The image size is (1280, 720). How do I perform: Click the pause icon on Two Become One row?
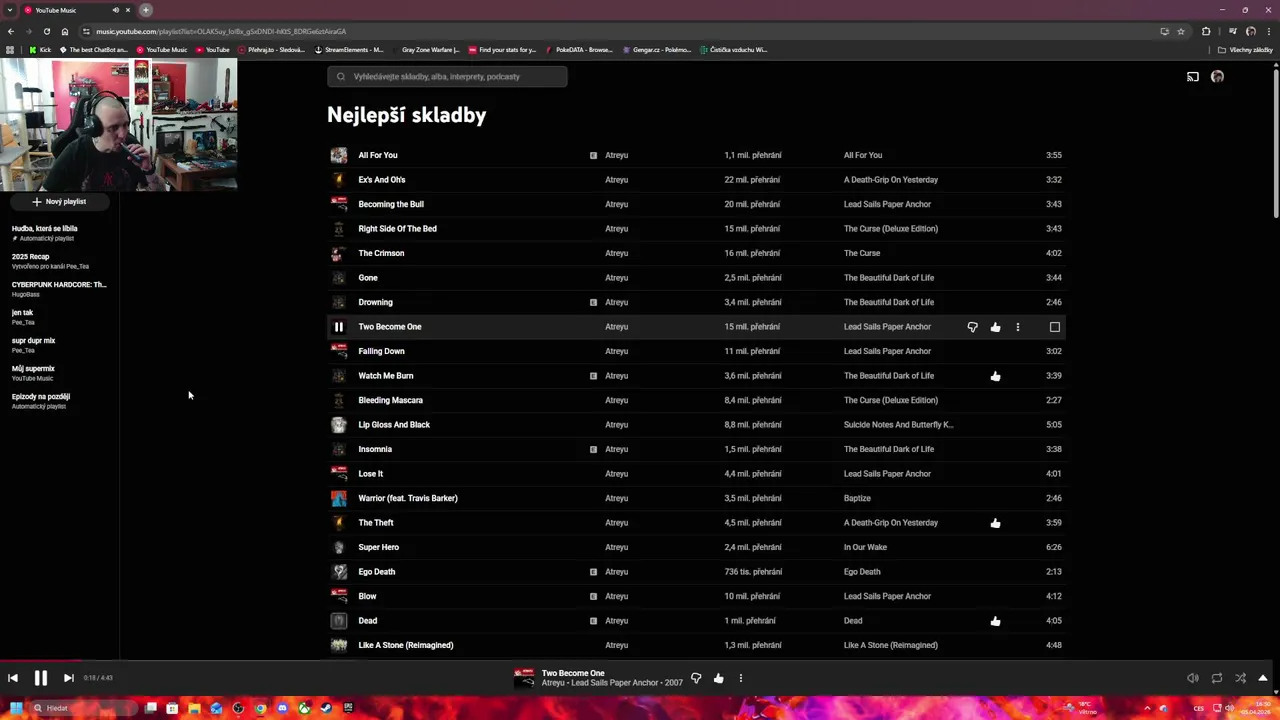[339, 327]
